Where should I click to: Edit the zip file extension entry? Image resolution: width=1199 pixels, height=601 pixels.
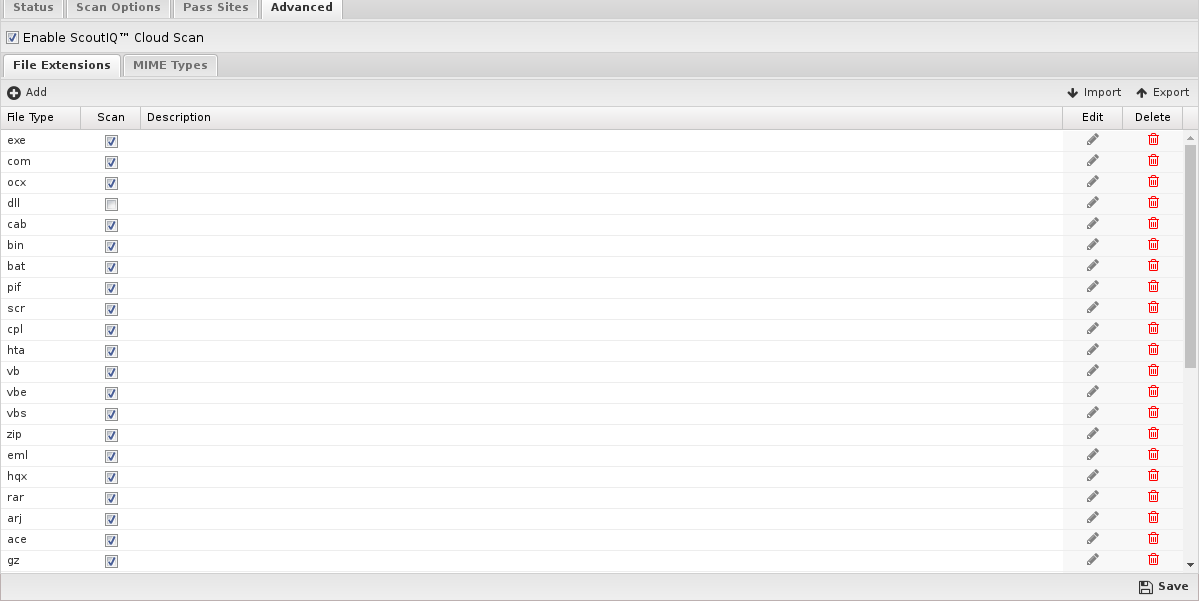pos(1093,434)
